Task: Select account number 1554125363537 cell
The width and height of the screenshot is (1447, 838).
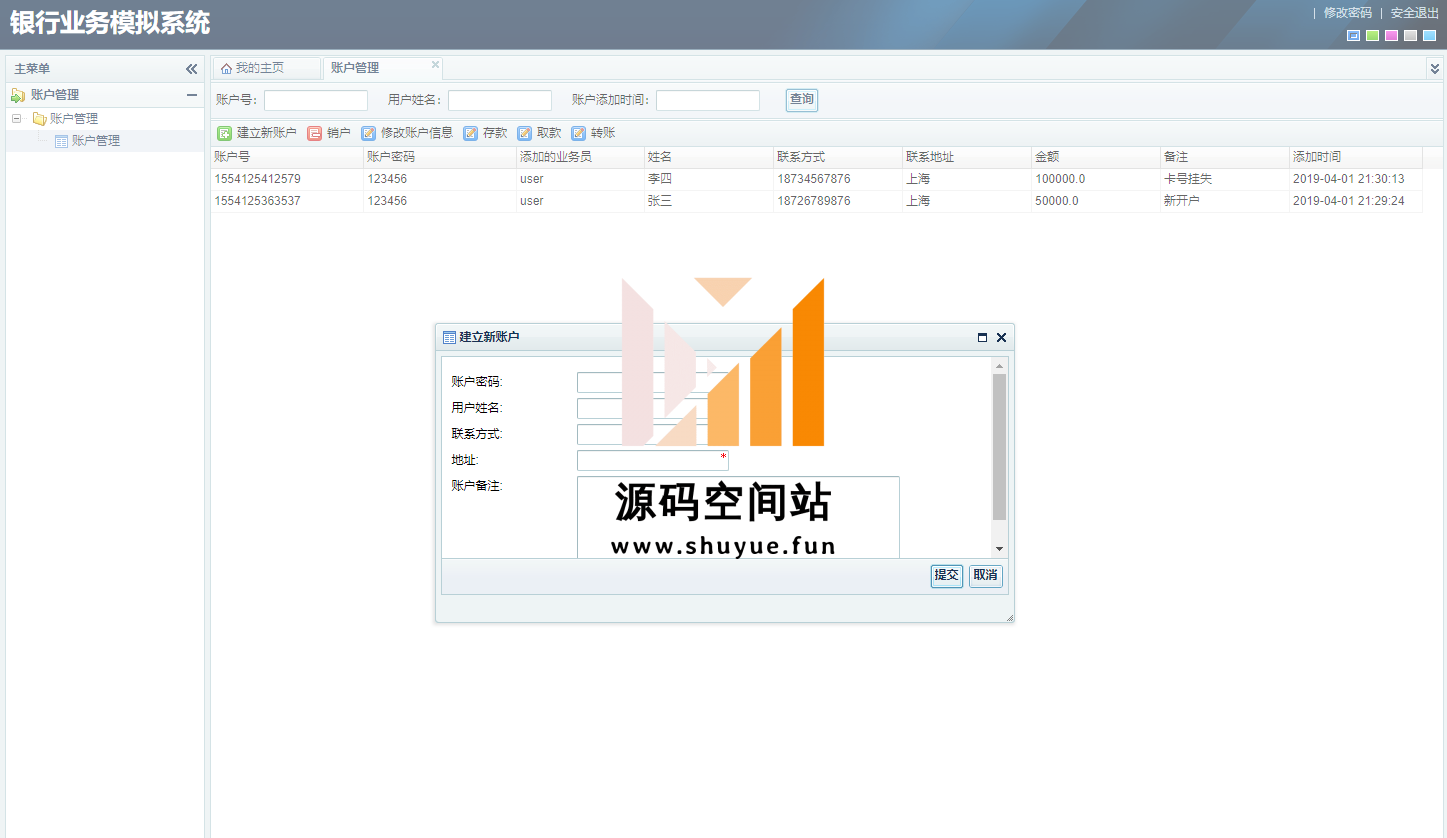Action: 287,201
